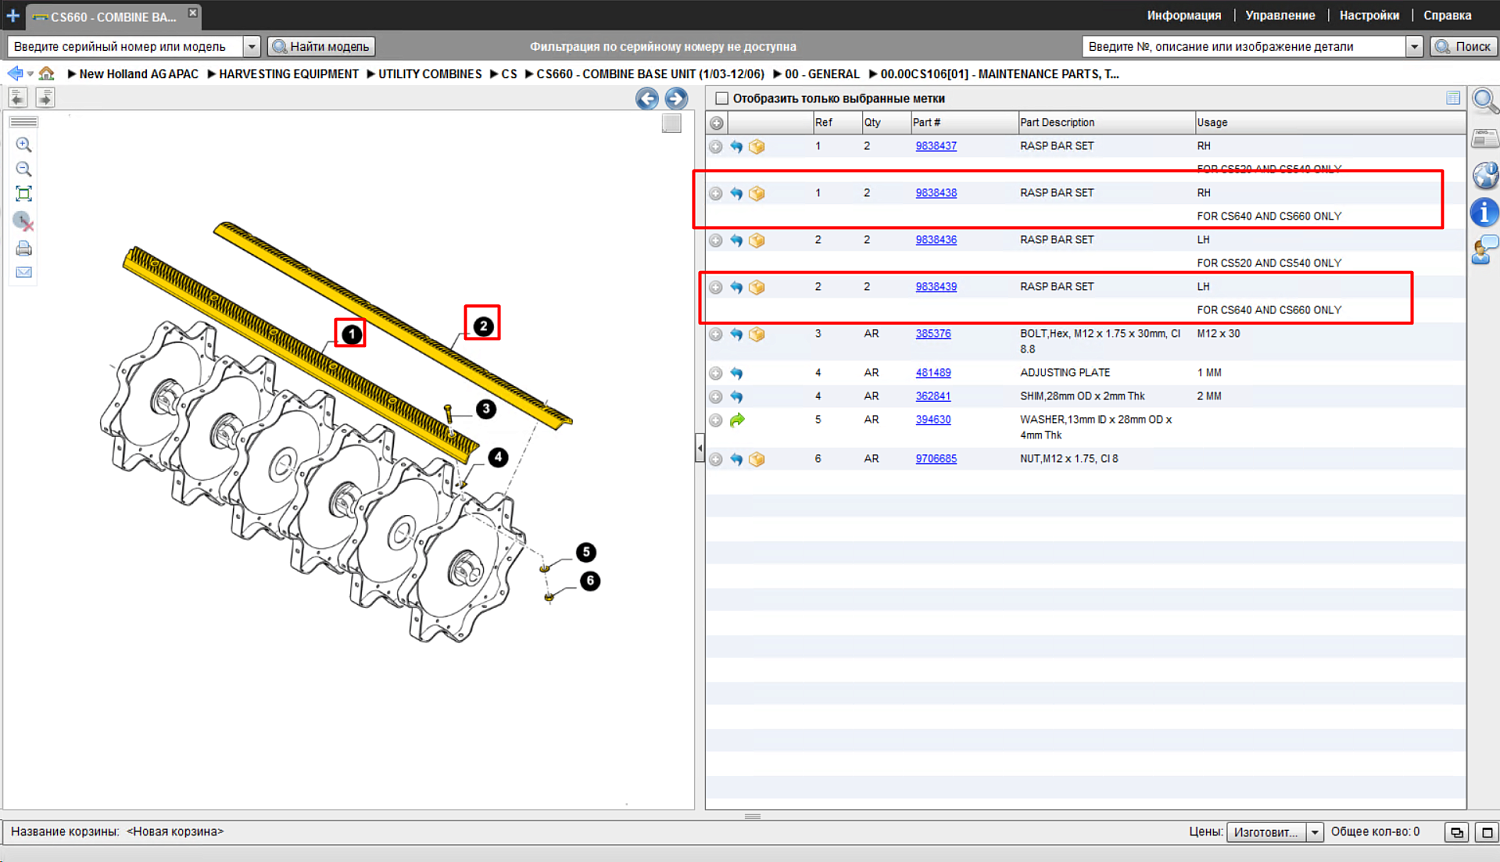Add bolt 385376 with plus circle
The width and height of the screenshot is (1500, 862).
[716, 335]
